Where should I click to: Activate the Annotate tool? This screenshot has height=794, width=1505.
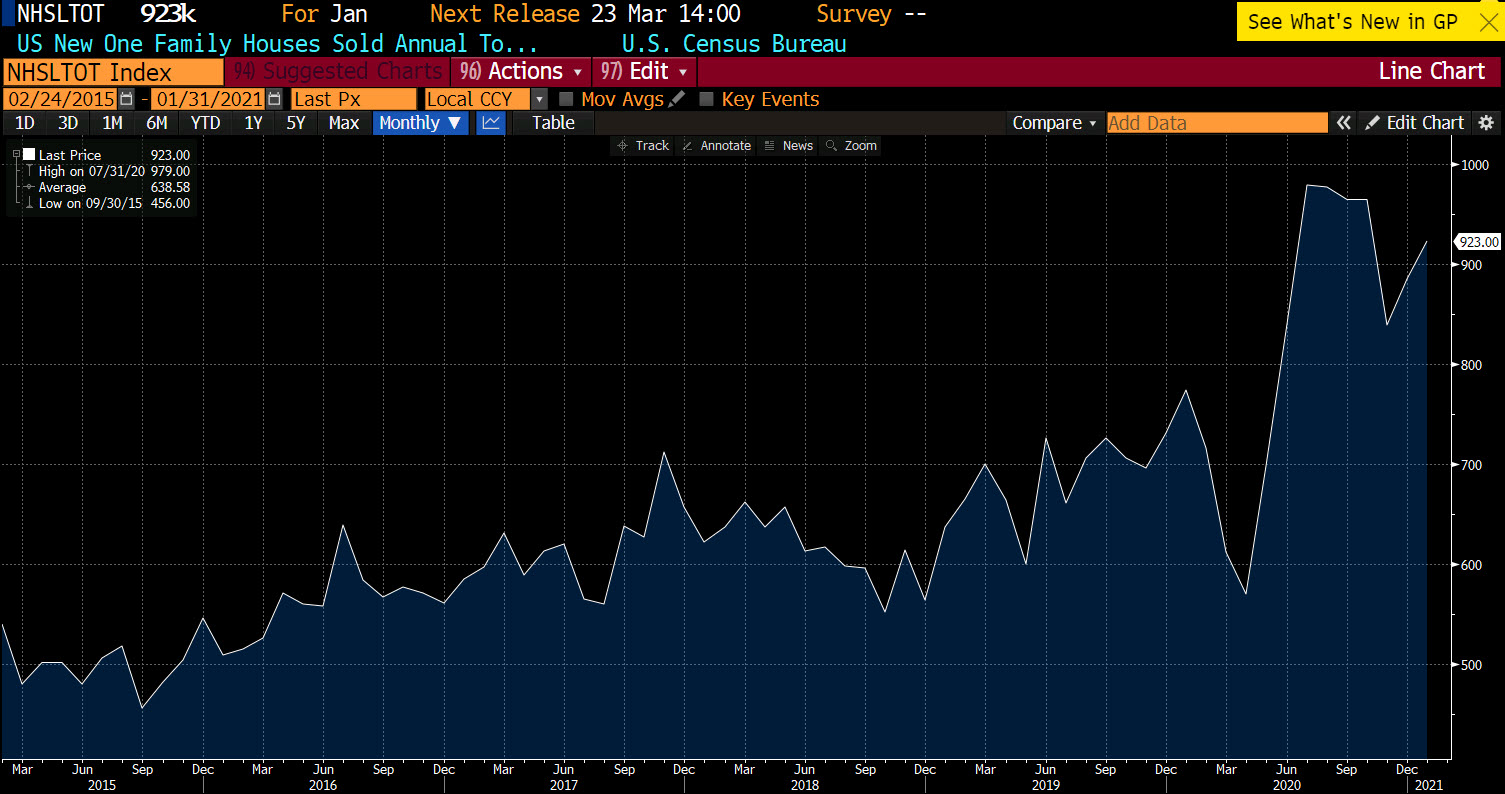[716, 146]
